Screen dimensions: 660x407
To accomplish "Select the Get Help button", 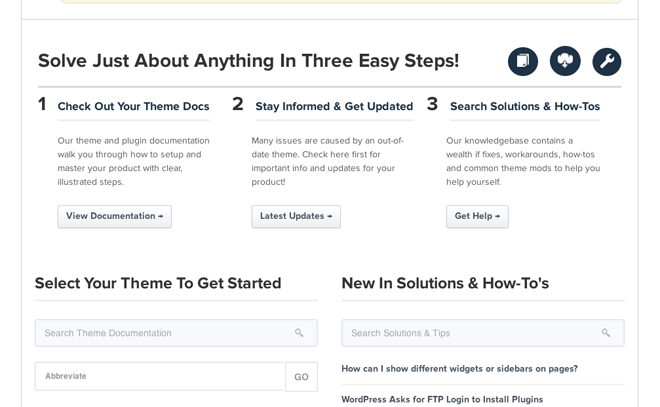I will [477, 216].
